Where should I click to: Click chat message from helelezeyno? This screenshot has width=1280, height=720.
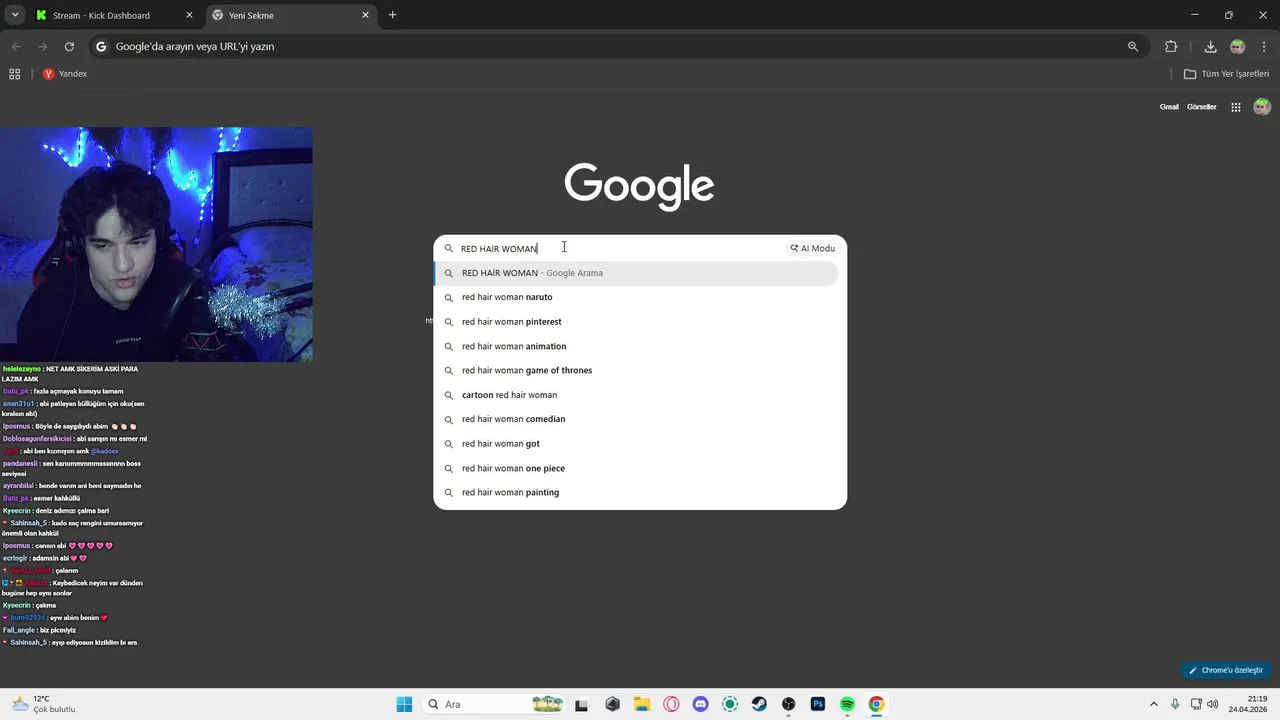click(70, 374)
